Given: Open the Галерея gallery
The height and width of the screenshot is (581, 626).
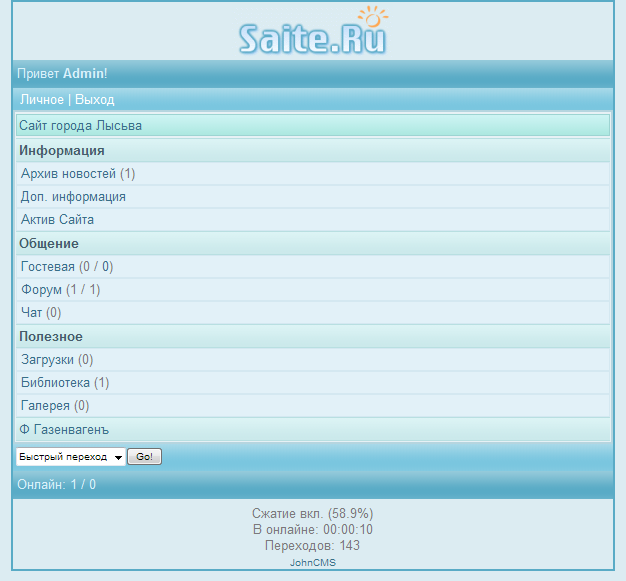Looking at the screenshot, I should [x=45, y=406].
